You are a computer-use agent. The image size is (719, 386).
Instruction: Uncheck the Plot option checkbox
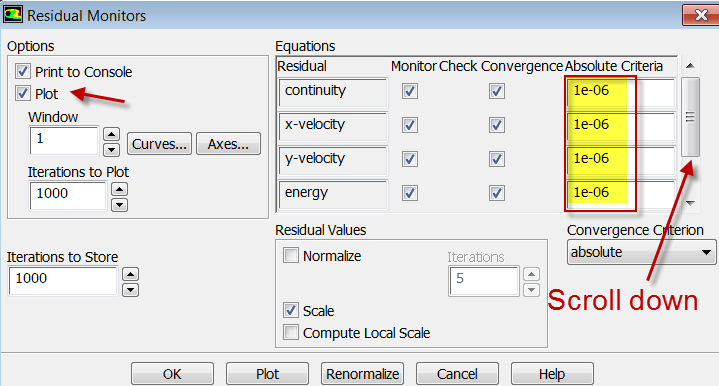(22, 94)
